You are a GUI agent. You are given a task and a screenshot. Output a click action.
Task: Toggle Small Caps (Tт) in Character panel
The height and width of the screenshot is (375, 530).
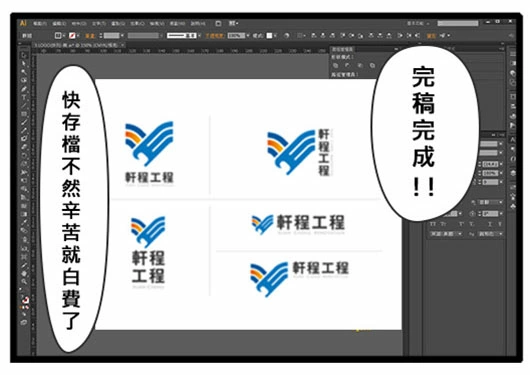click(x=443, y=224)
